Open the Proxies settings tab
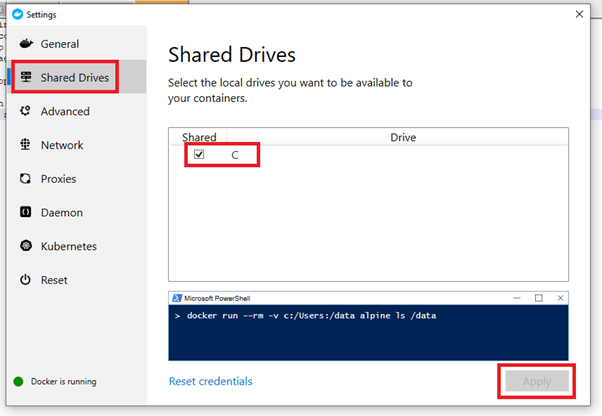The image size is (602, 416). [x=77, y=178]
